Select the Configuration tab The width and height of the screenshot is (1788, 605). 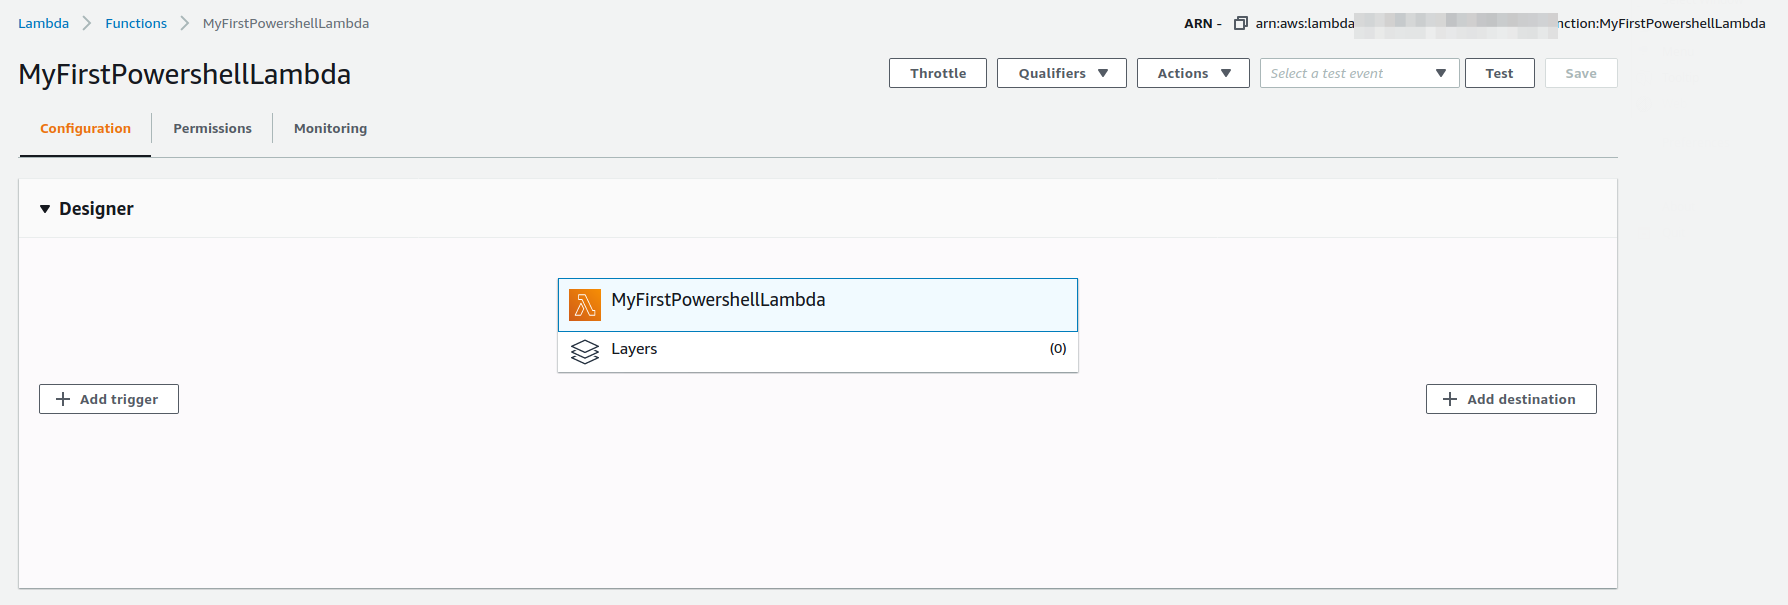(x=85, y=128)
